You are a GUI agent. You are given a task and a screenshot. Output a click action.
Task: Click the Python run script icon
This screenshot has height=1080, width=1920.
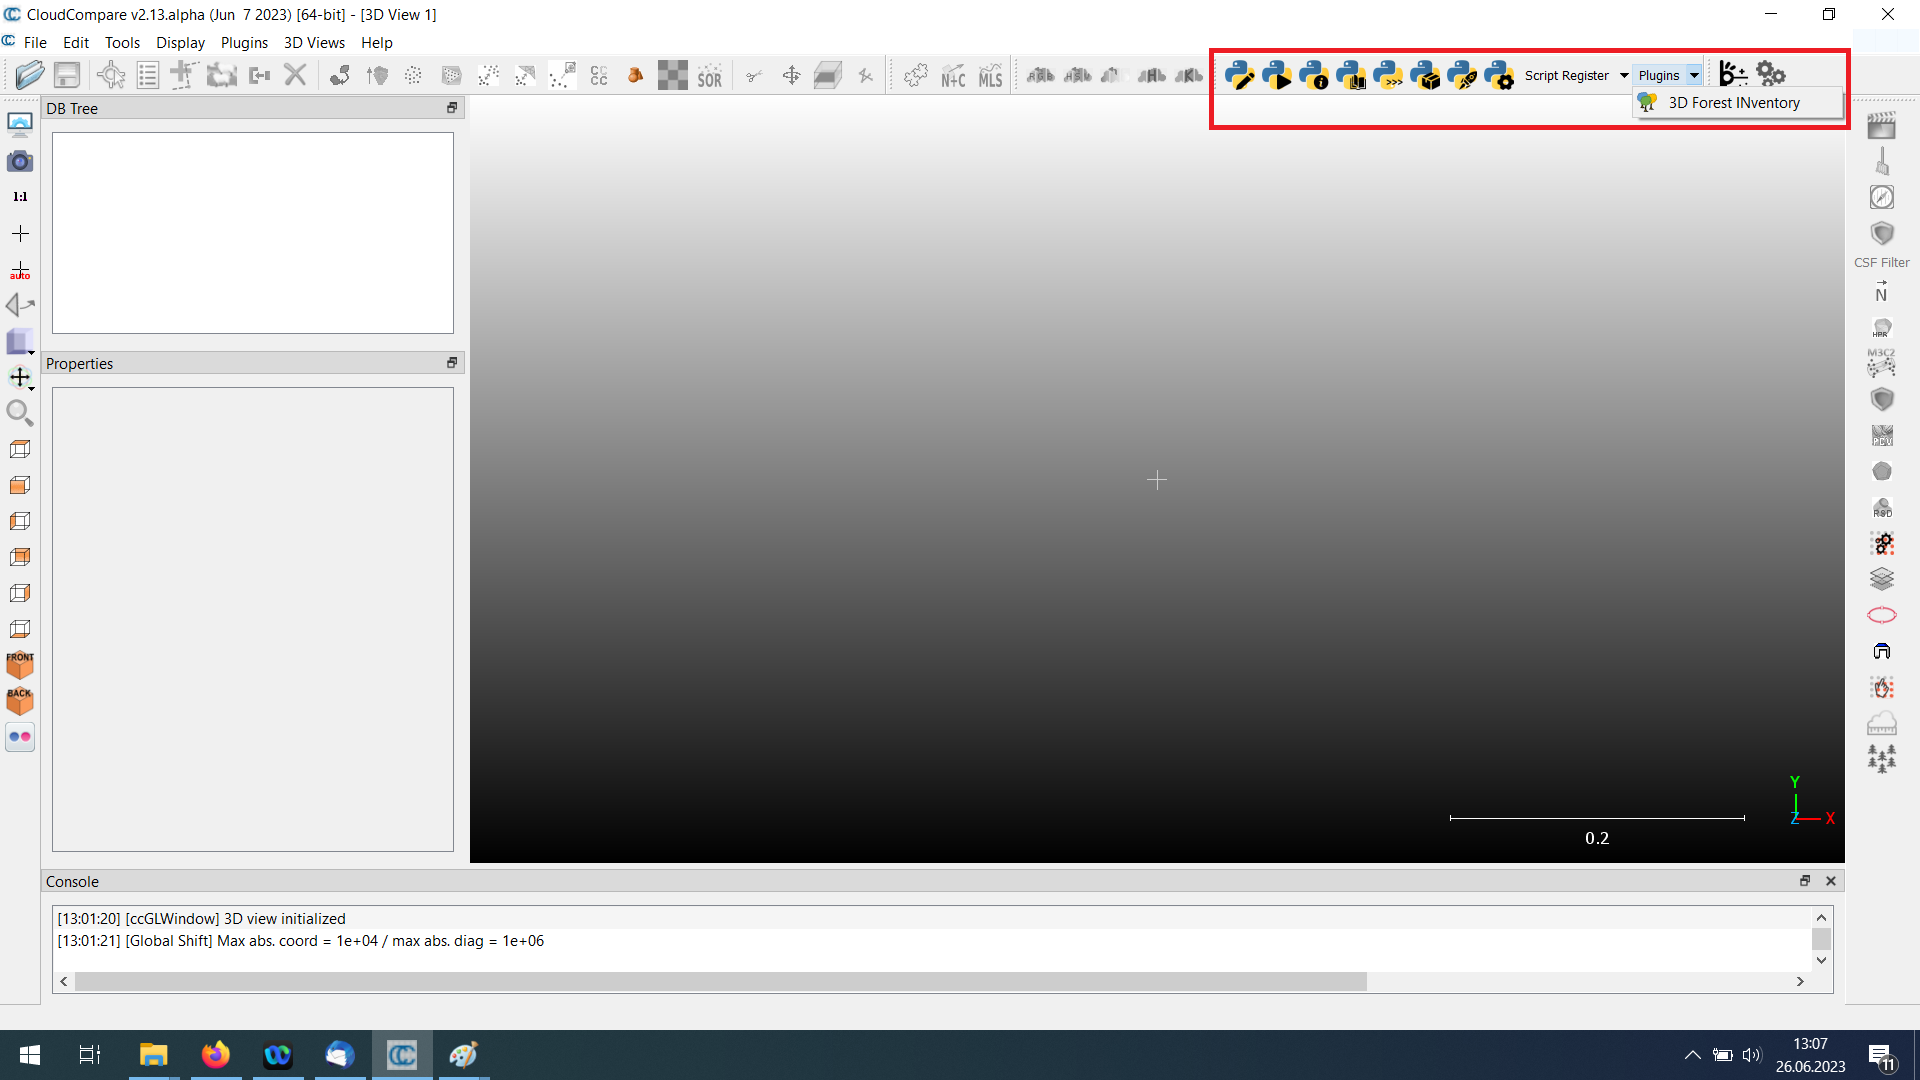1276,75
